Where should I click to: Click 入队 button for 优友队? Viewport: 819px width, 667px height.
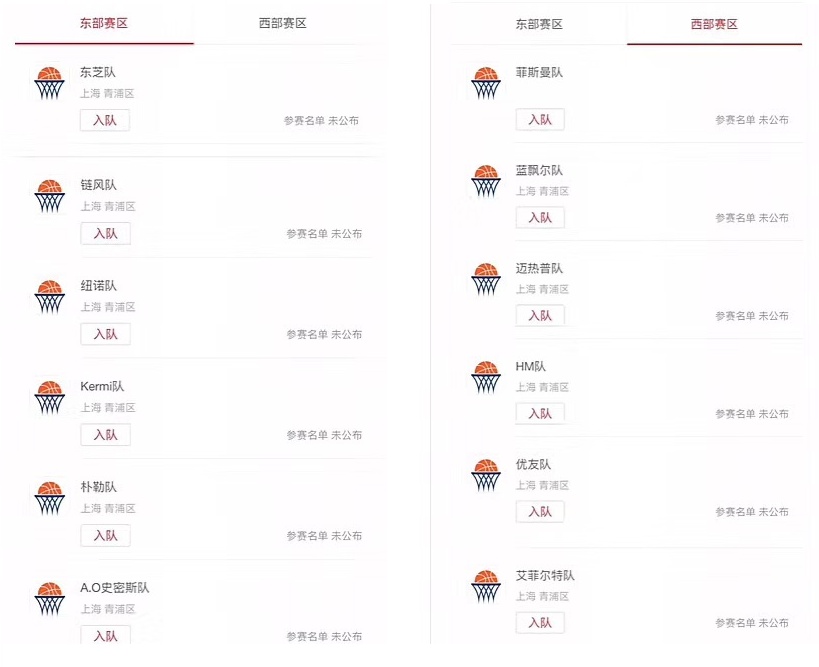(x=540, y=511)
